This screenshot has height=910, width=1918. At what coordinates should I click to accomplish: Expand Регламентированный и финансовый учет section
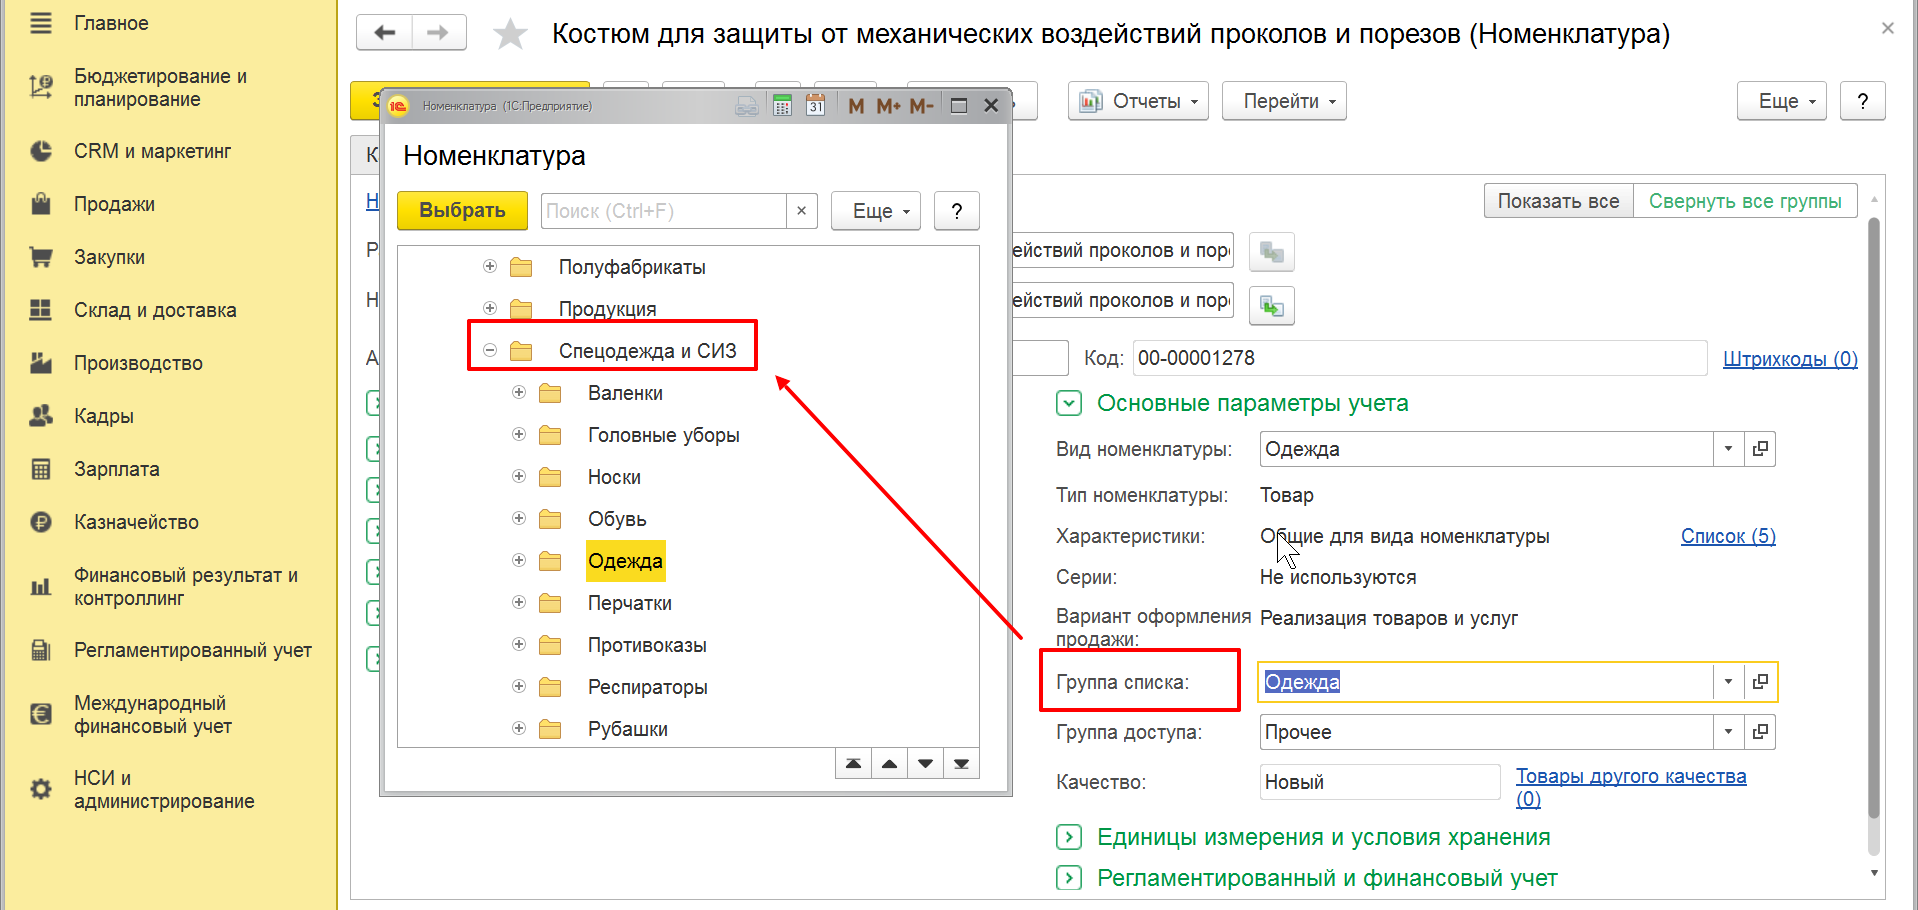tap(1069, 878)
